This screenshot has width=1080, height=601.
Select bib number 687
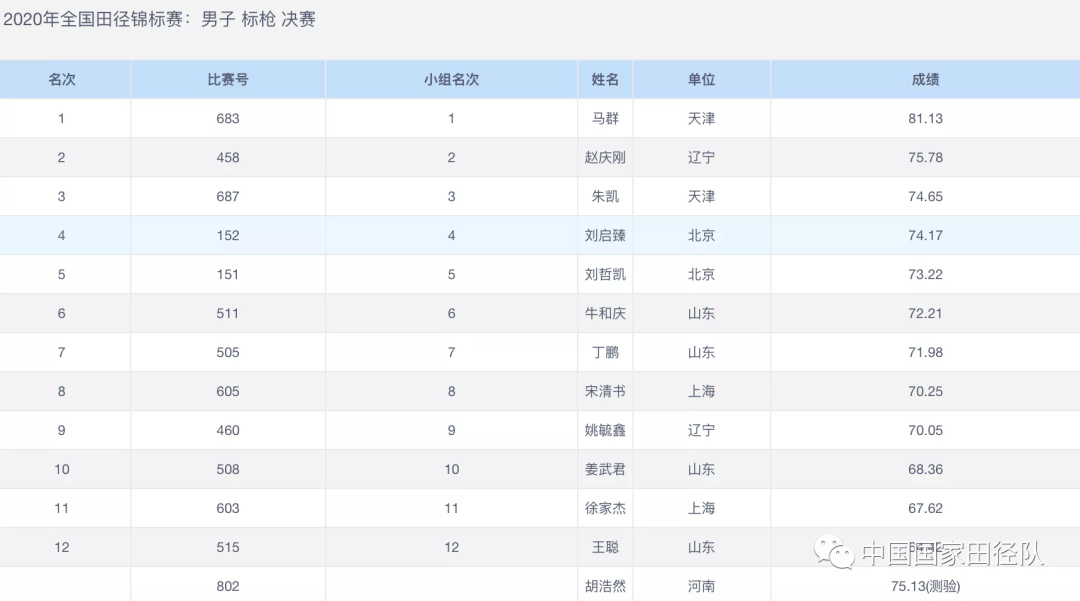tap(228, 196)
